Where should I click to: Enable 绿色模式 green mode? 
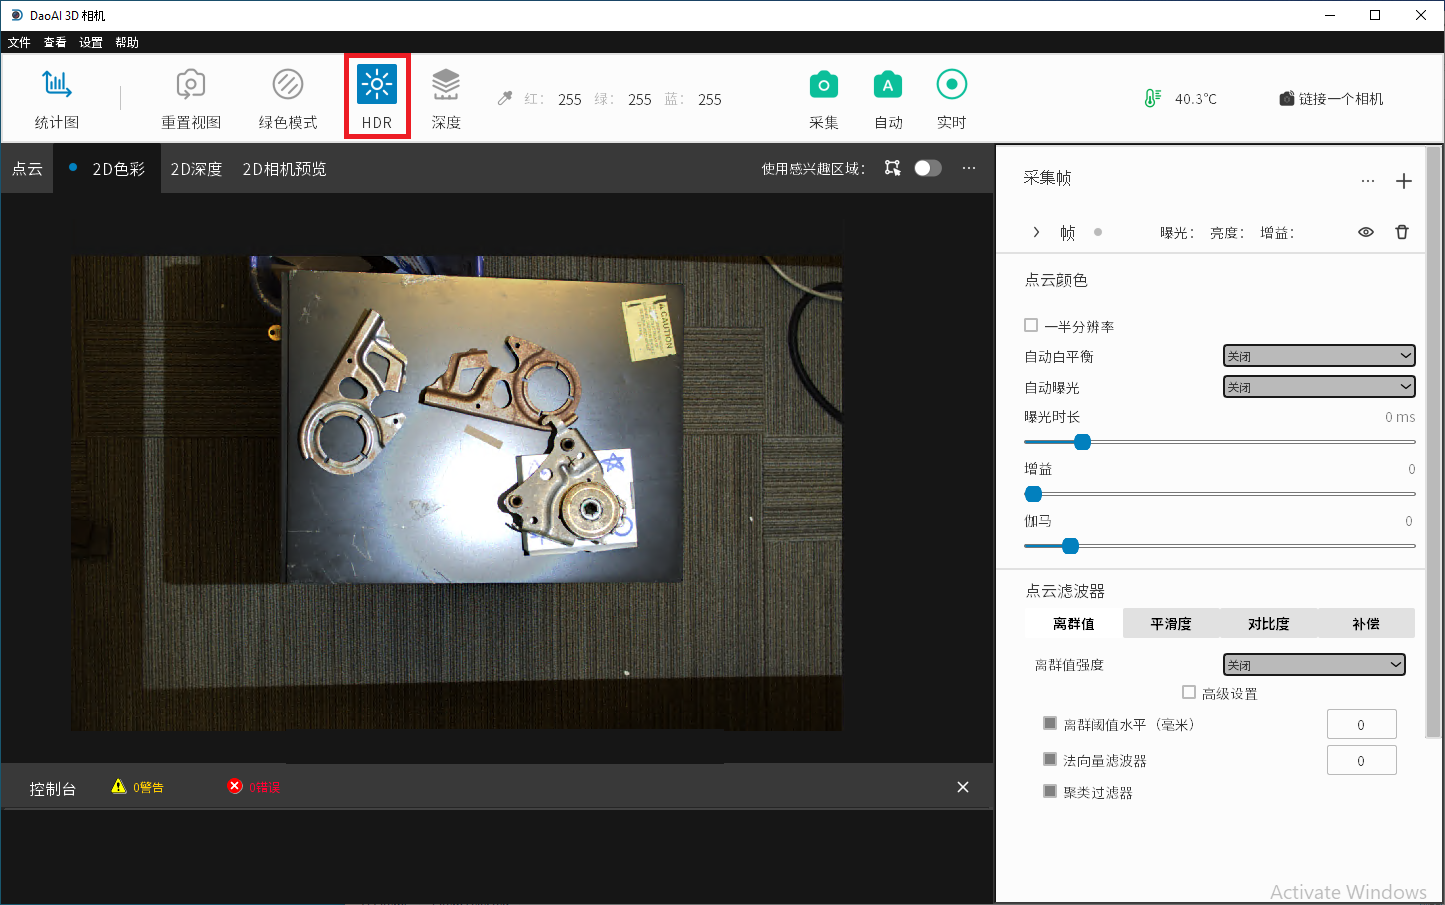(288, 98)
